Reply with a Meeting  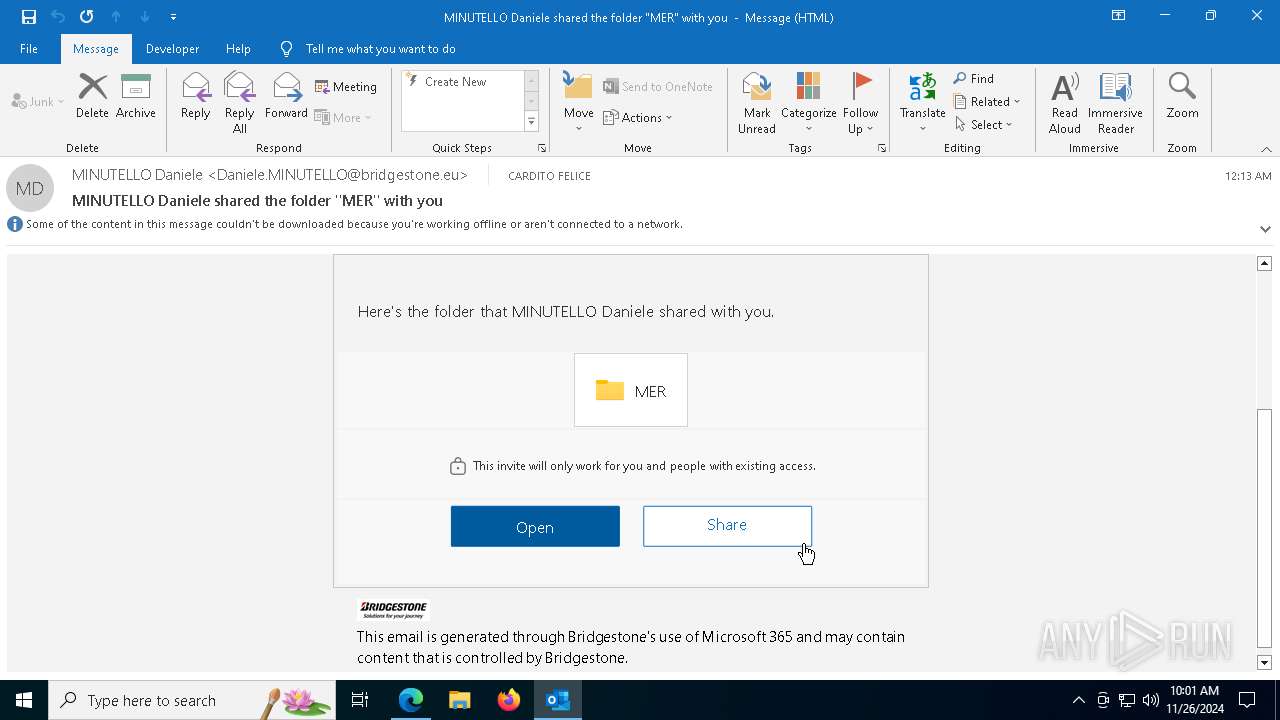click(x=346, y=87)
